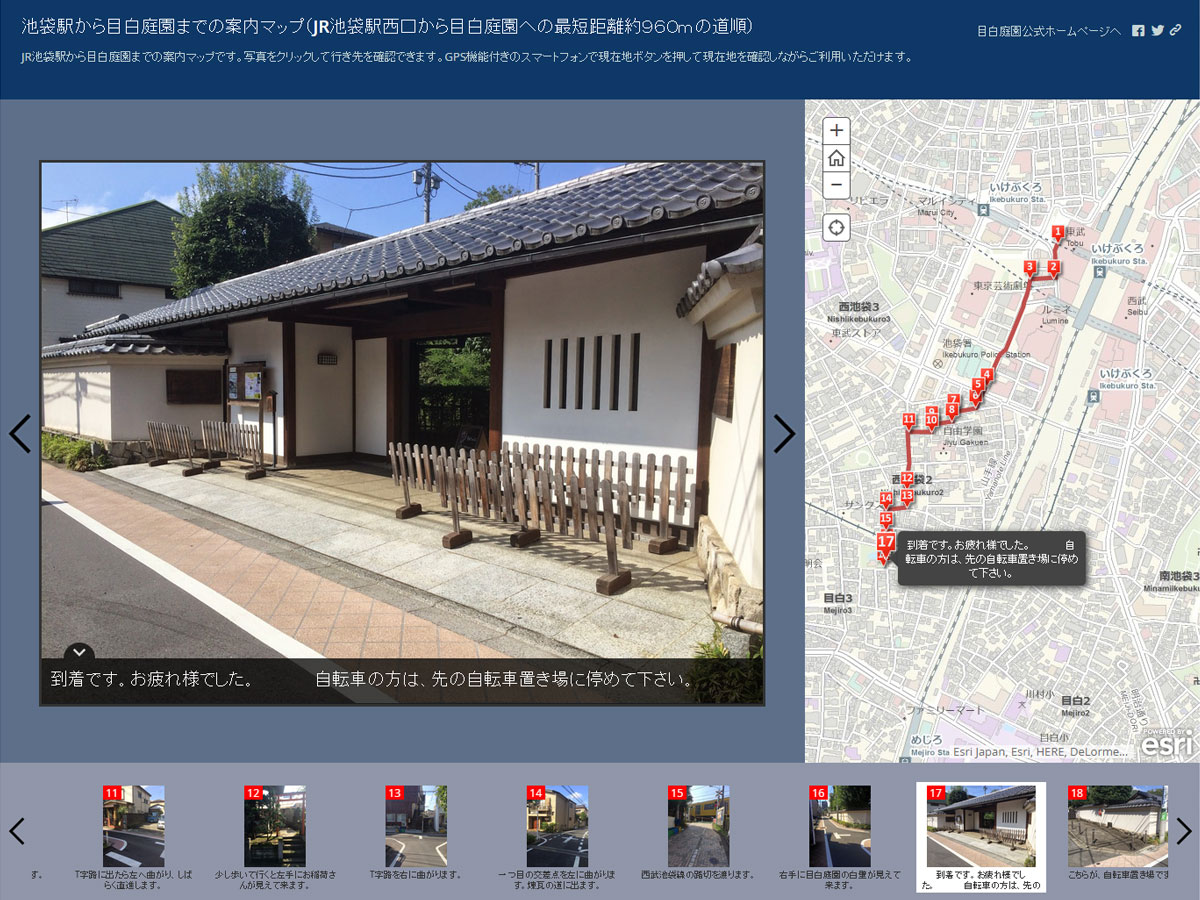Go back to the previous photo

pyautogui.click(x=20, y=434)
